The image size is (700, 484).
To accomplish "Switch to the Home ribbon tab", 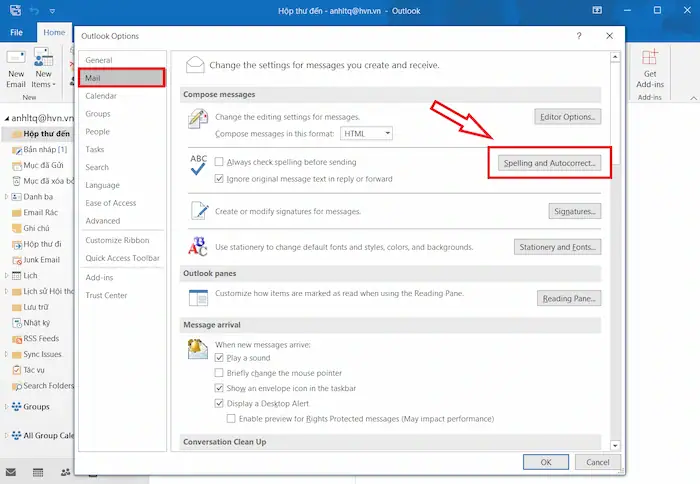I will pyautogui.click(x=54, y=33).
